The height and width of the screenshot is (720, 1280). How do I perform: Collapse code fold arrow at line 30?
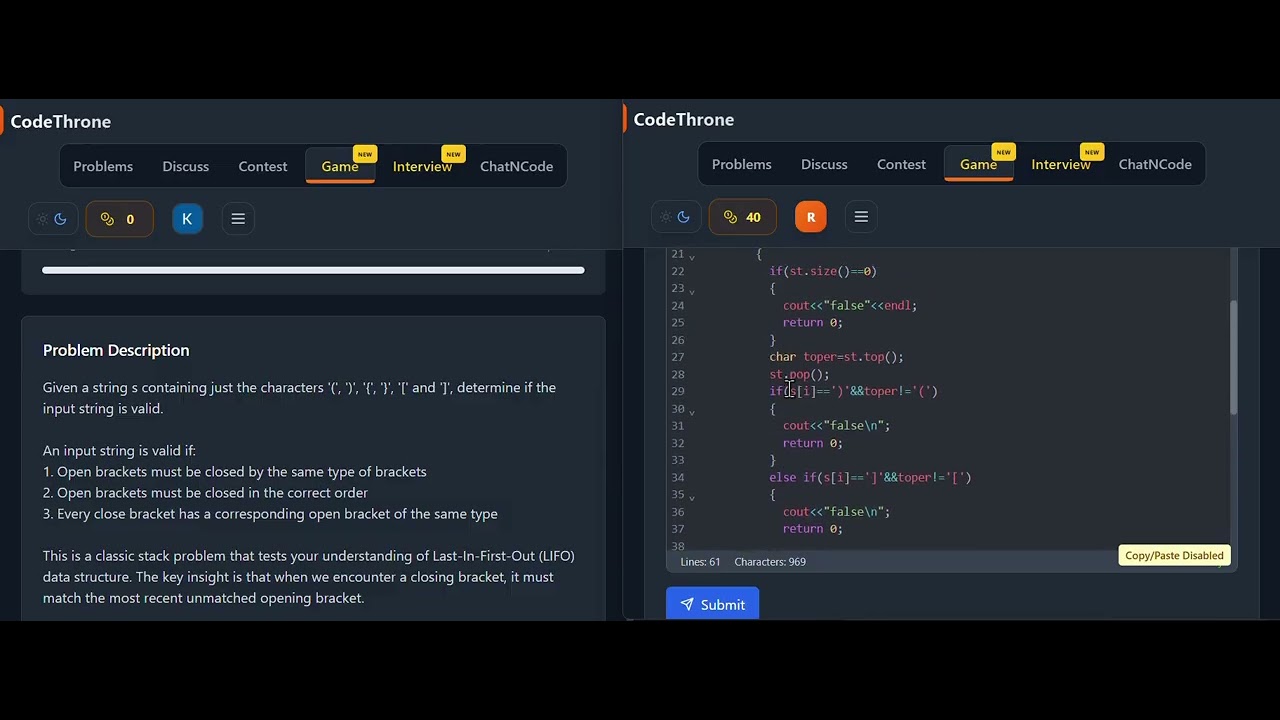(692, 410)
